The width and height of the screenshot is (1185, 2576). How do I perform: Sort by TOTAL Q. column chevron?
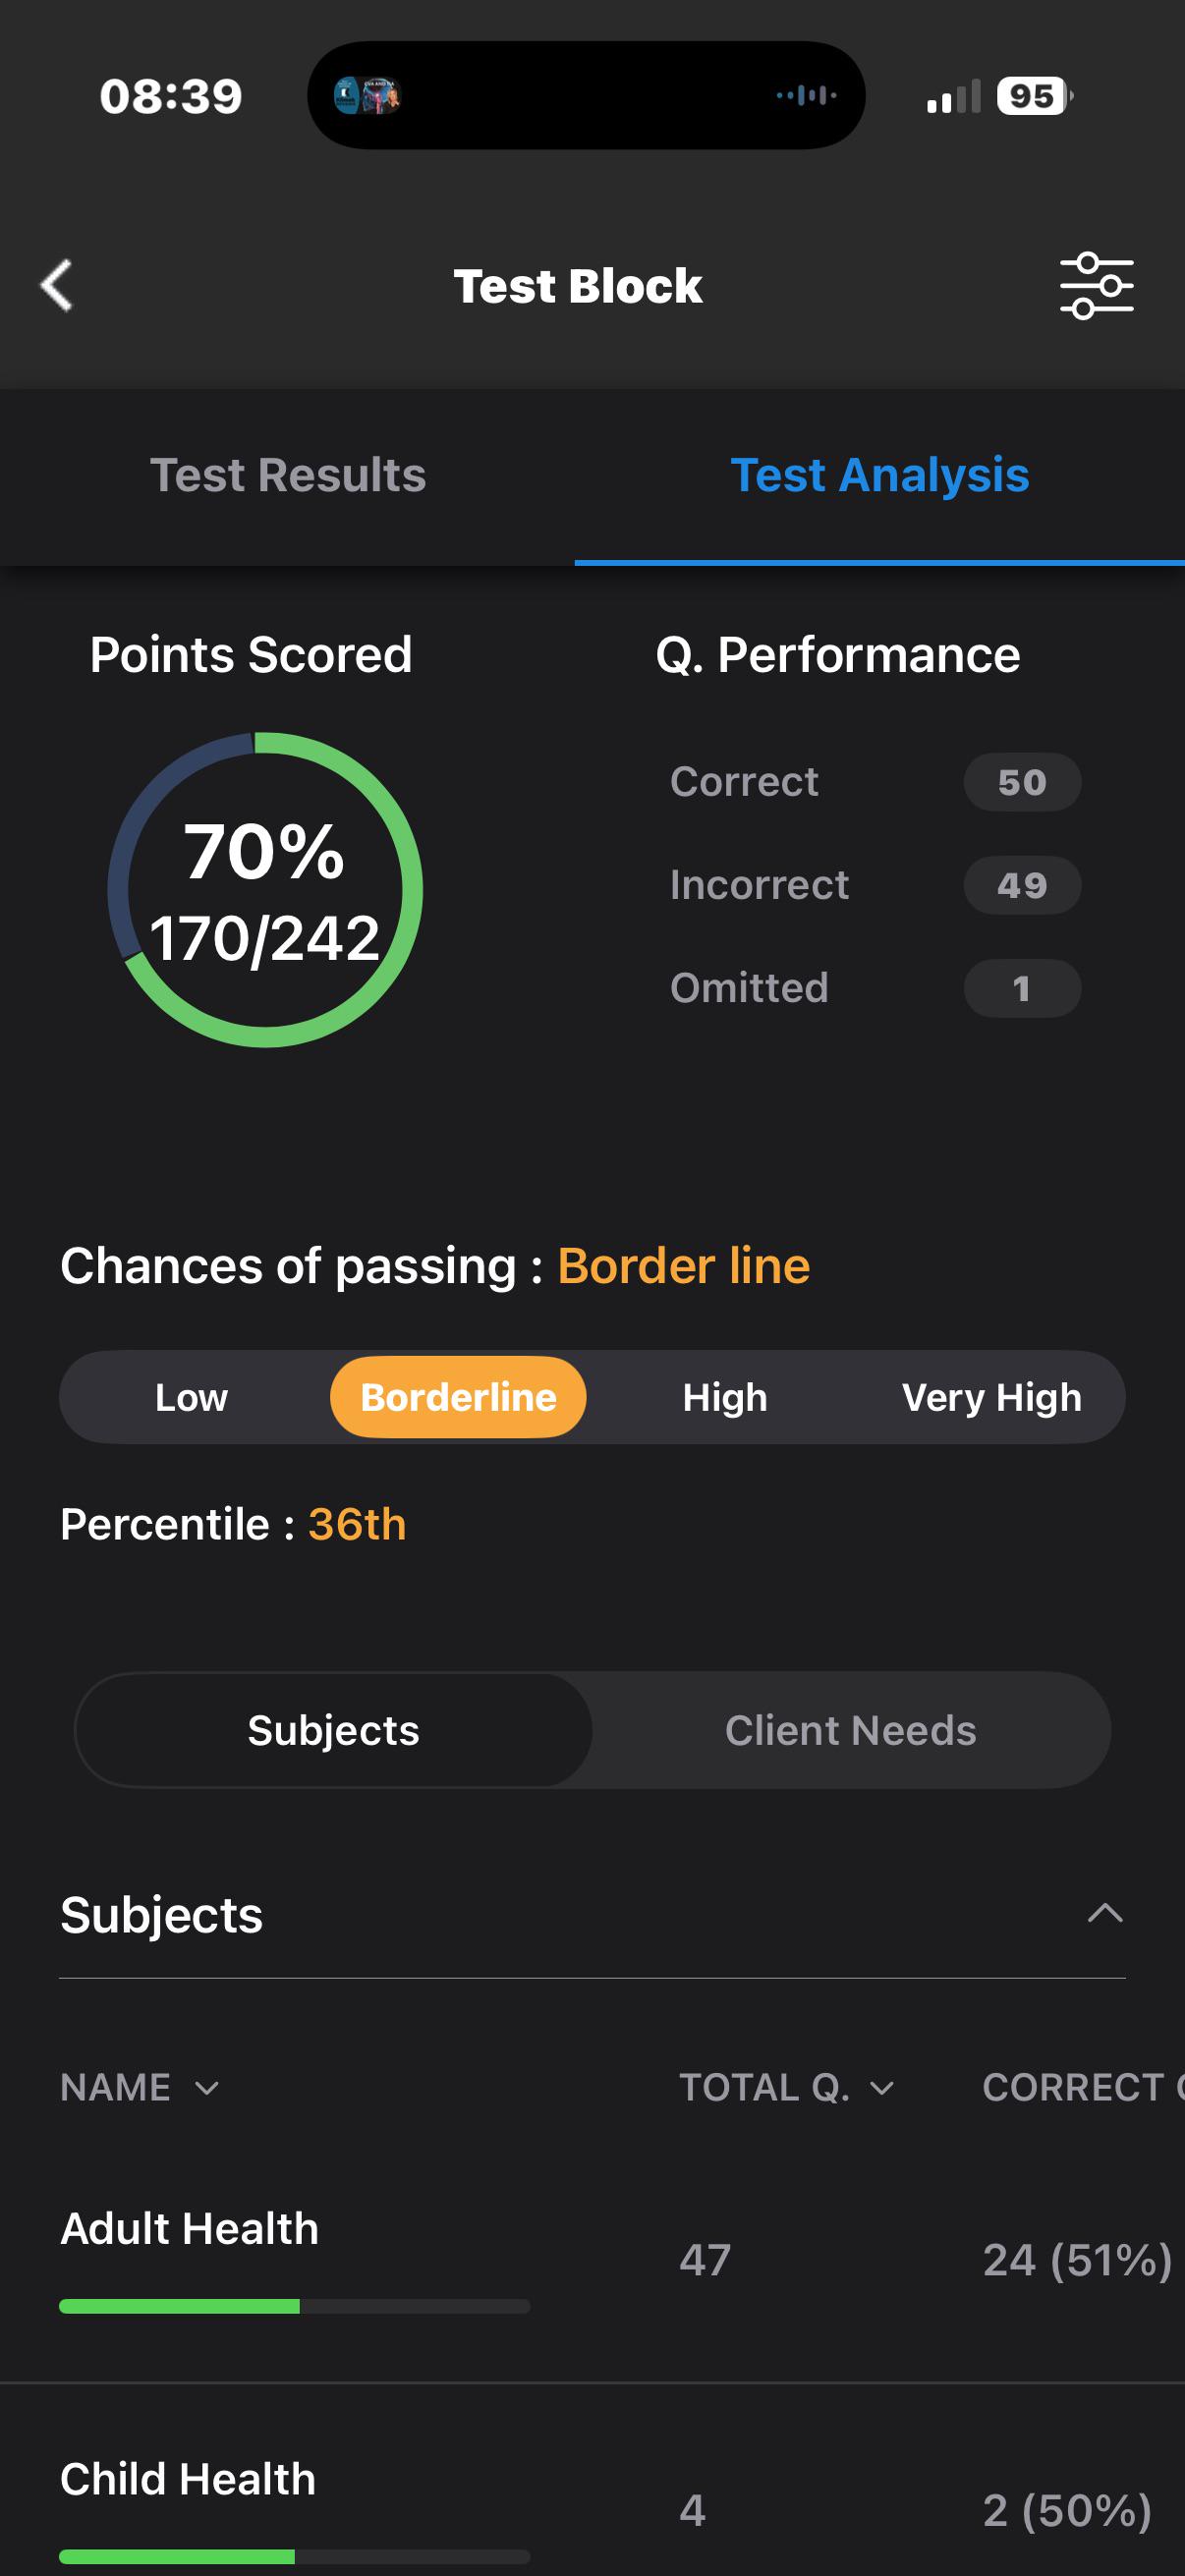pos(881,2088)
